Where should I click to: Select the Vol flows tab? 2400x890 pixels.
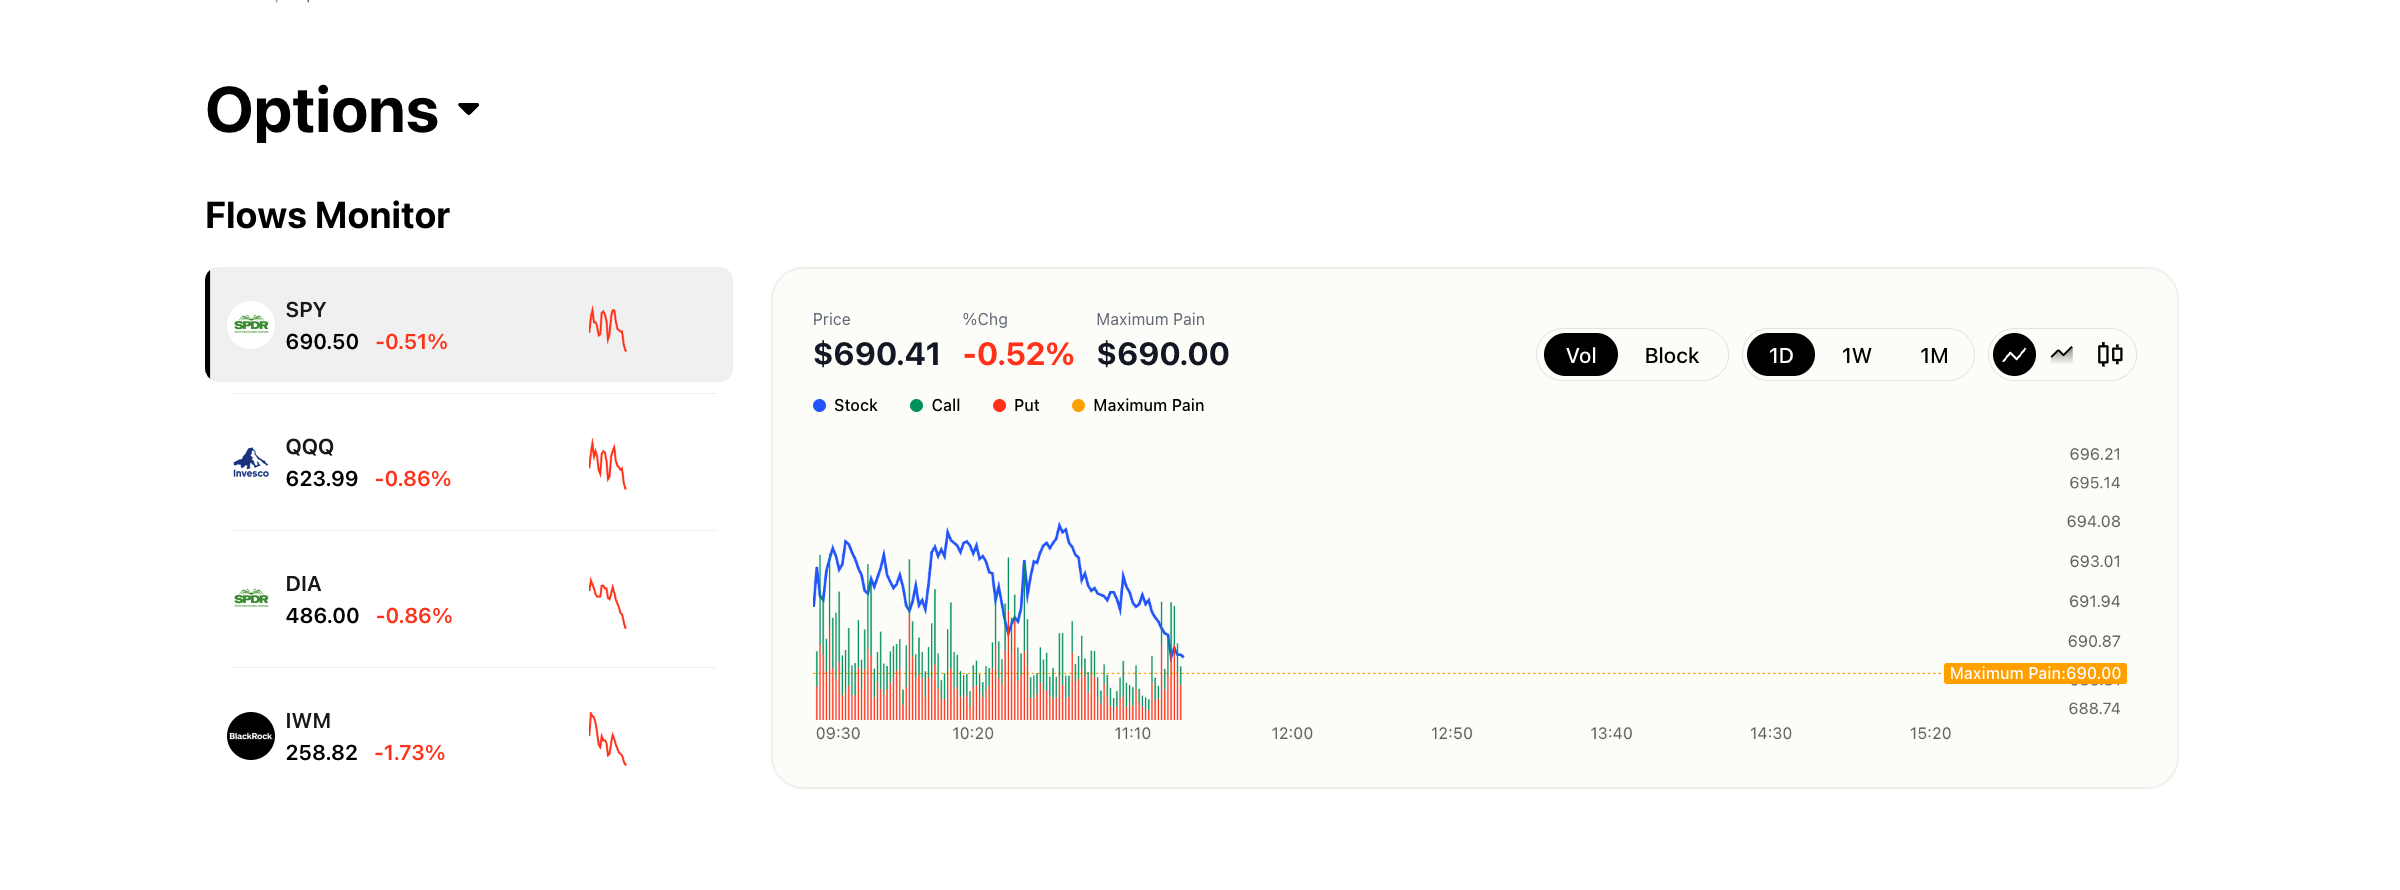1580,355
